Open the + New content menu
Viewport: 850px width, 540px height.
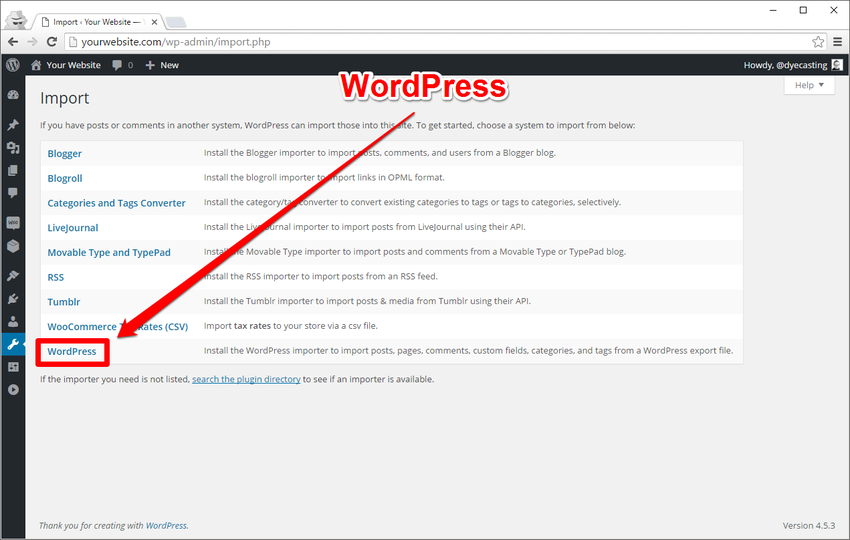pos(162,65)
